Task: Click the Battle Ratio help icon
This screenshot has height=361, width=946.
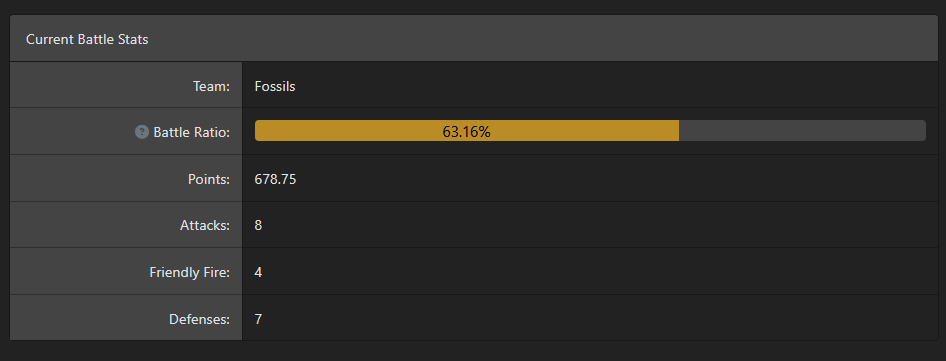Action: (x=141, y=132)
